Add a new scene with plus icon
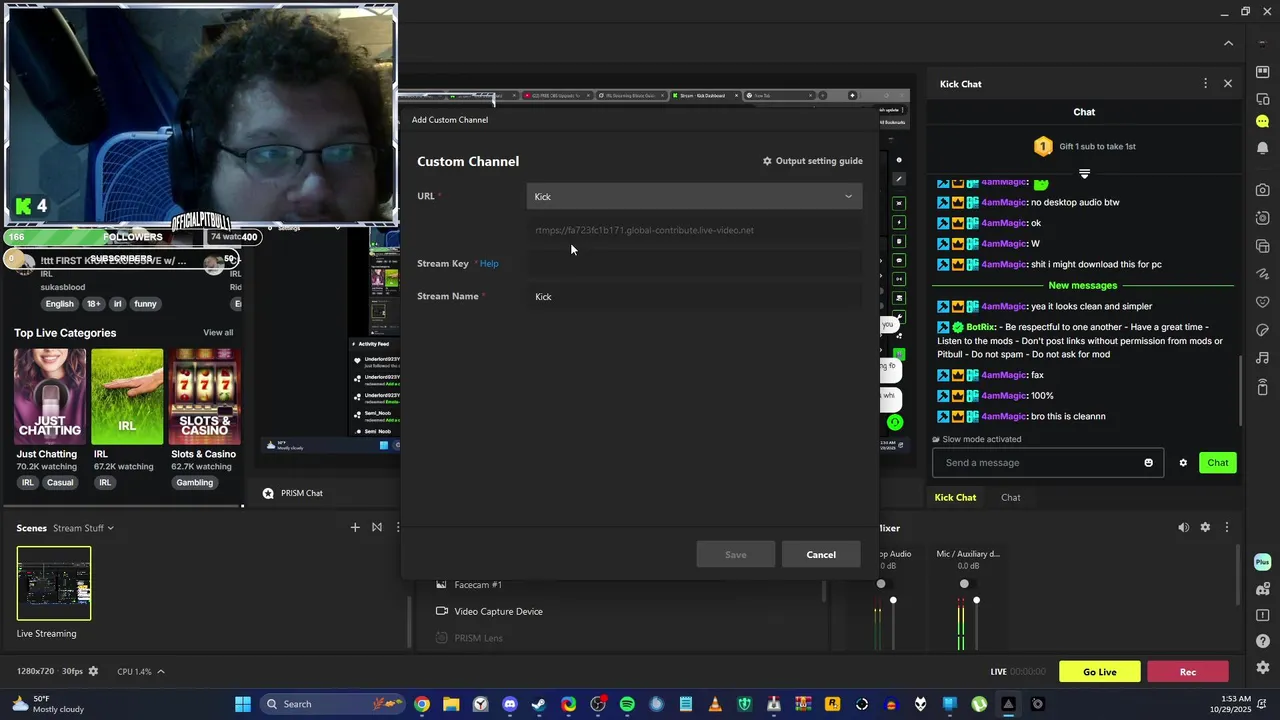Screen dimensions: 1280x720 354,527
